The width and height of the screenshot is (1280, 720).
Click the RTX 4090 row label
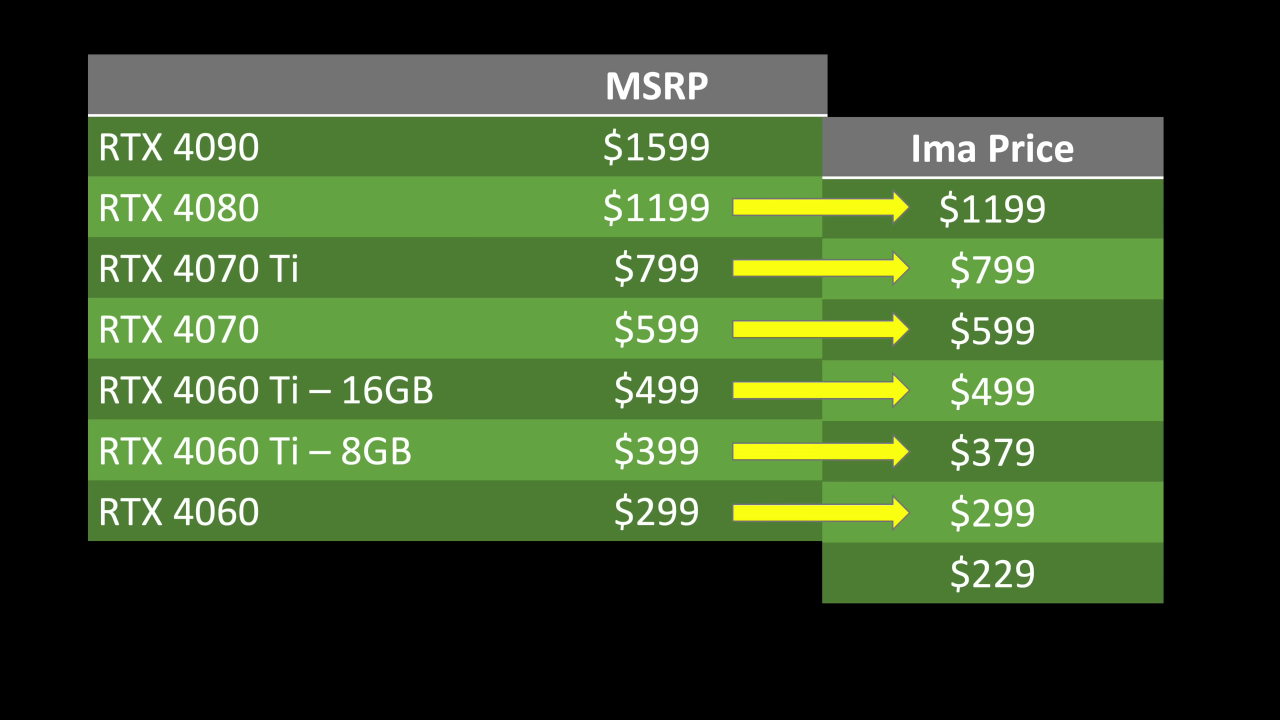(x=179, y=148)
